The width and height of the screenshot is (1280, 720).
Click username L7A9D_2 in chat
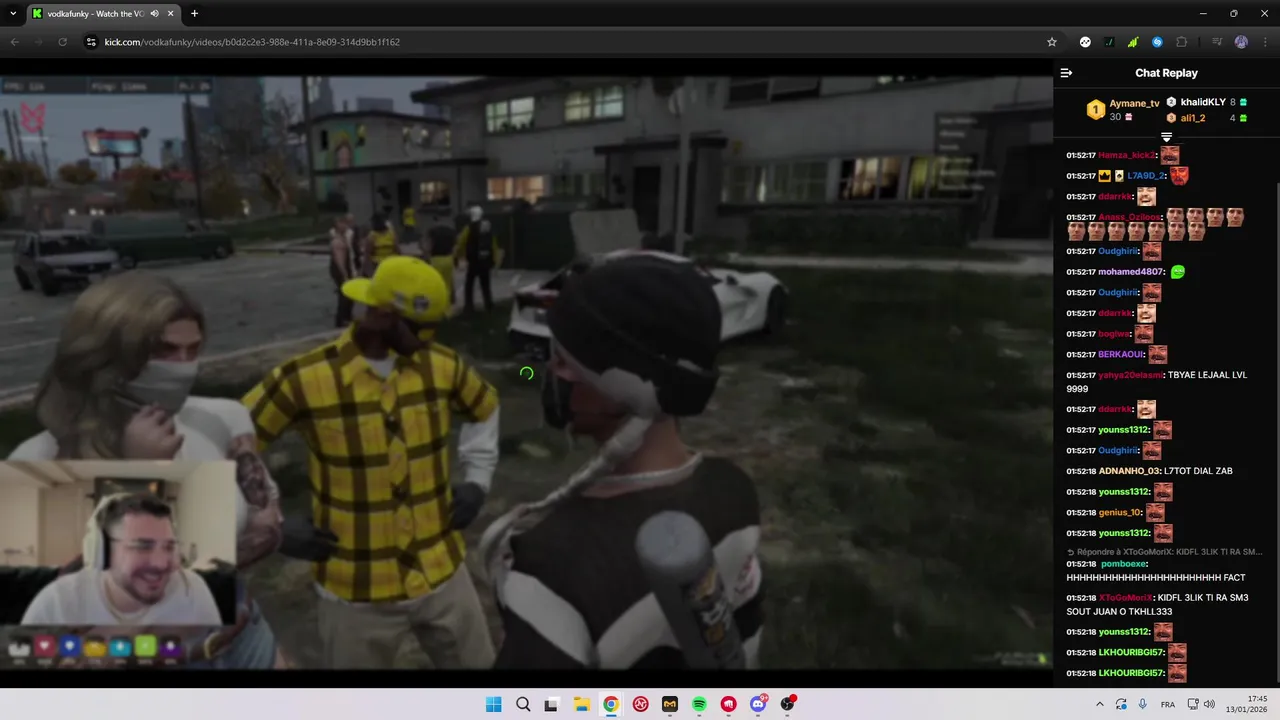pos(1146,176)
